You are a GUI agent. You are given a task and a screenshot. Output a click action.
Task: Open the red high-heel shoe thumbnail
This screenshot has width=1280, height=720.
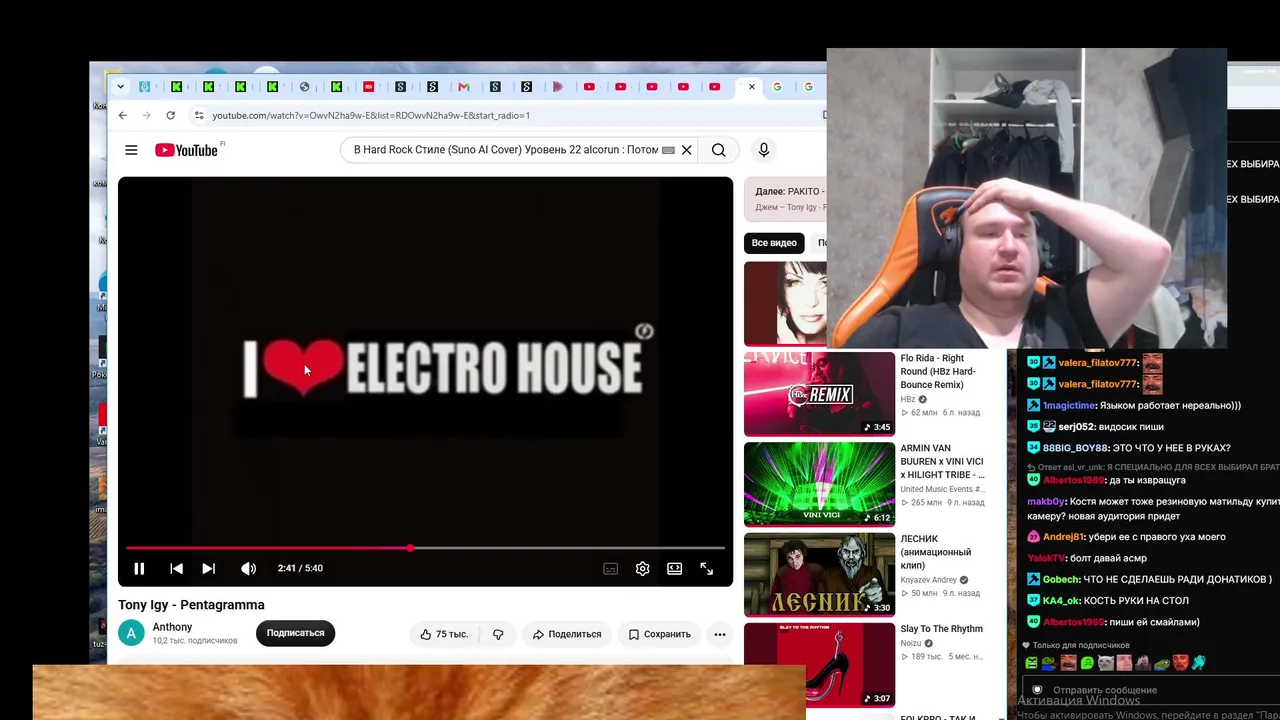tap(819, 664)
